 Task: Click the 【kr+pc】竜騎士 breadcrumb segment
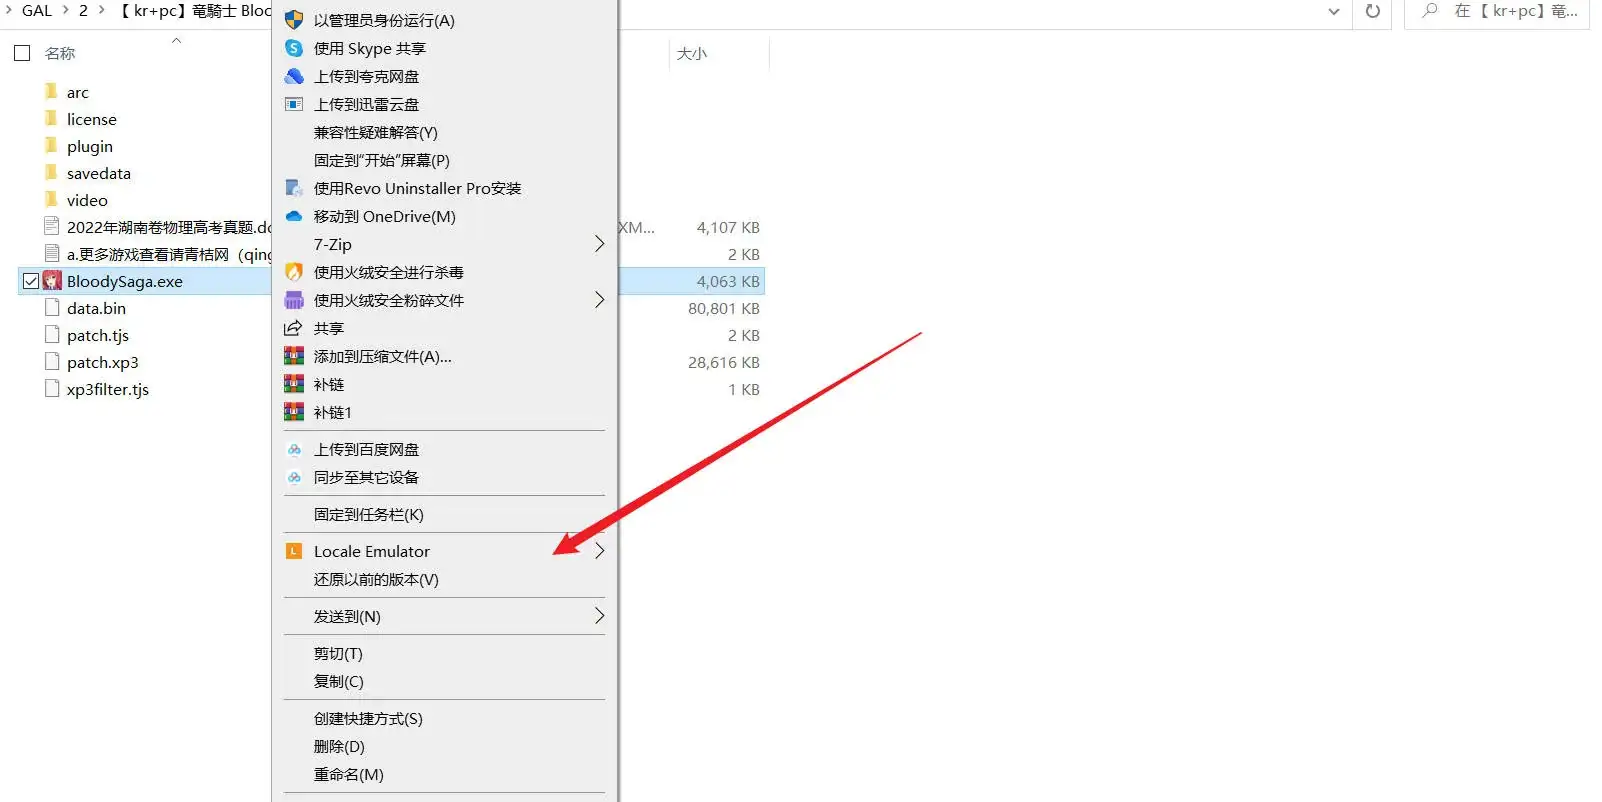[193, 10]
